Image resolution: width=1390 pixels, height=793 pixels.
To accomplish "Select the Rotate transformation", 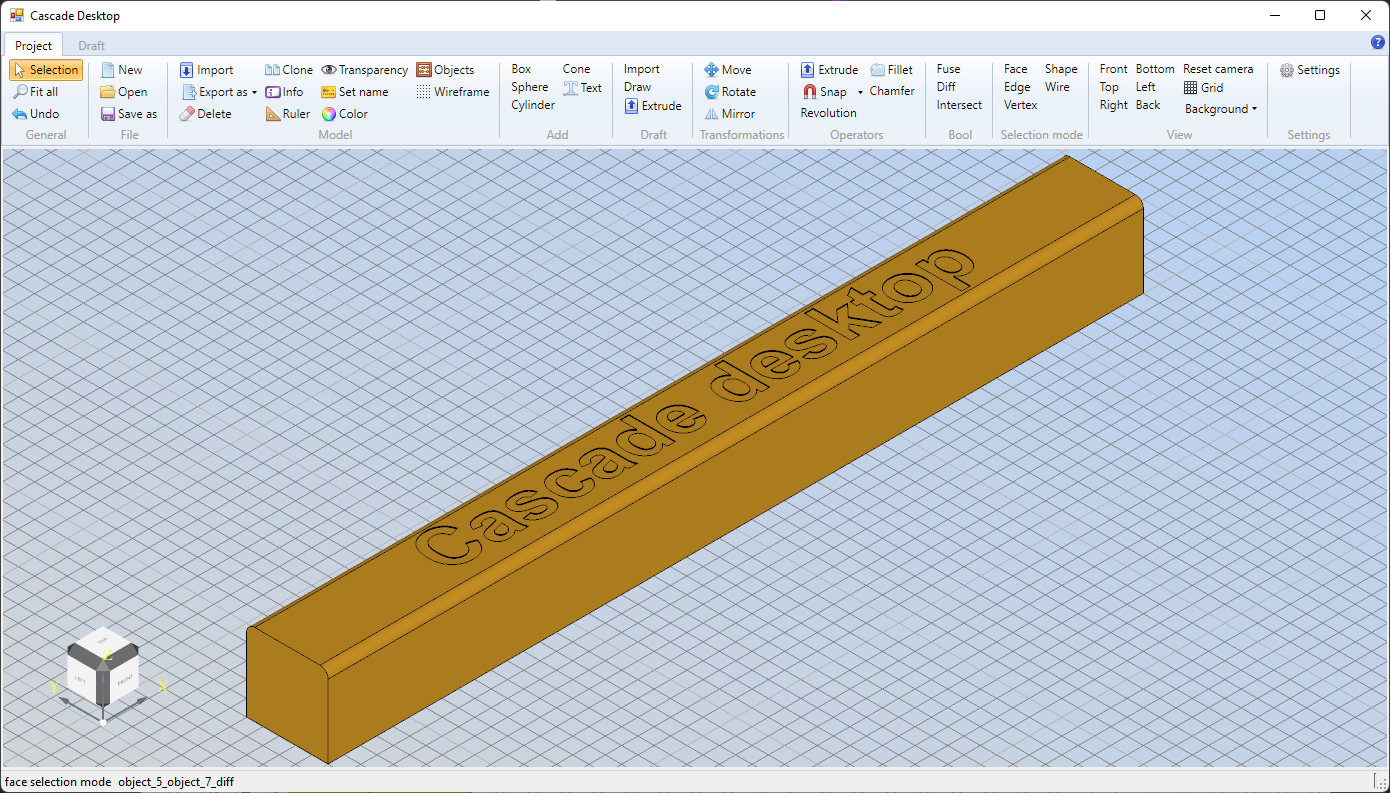I will pos(730,92).
